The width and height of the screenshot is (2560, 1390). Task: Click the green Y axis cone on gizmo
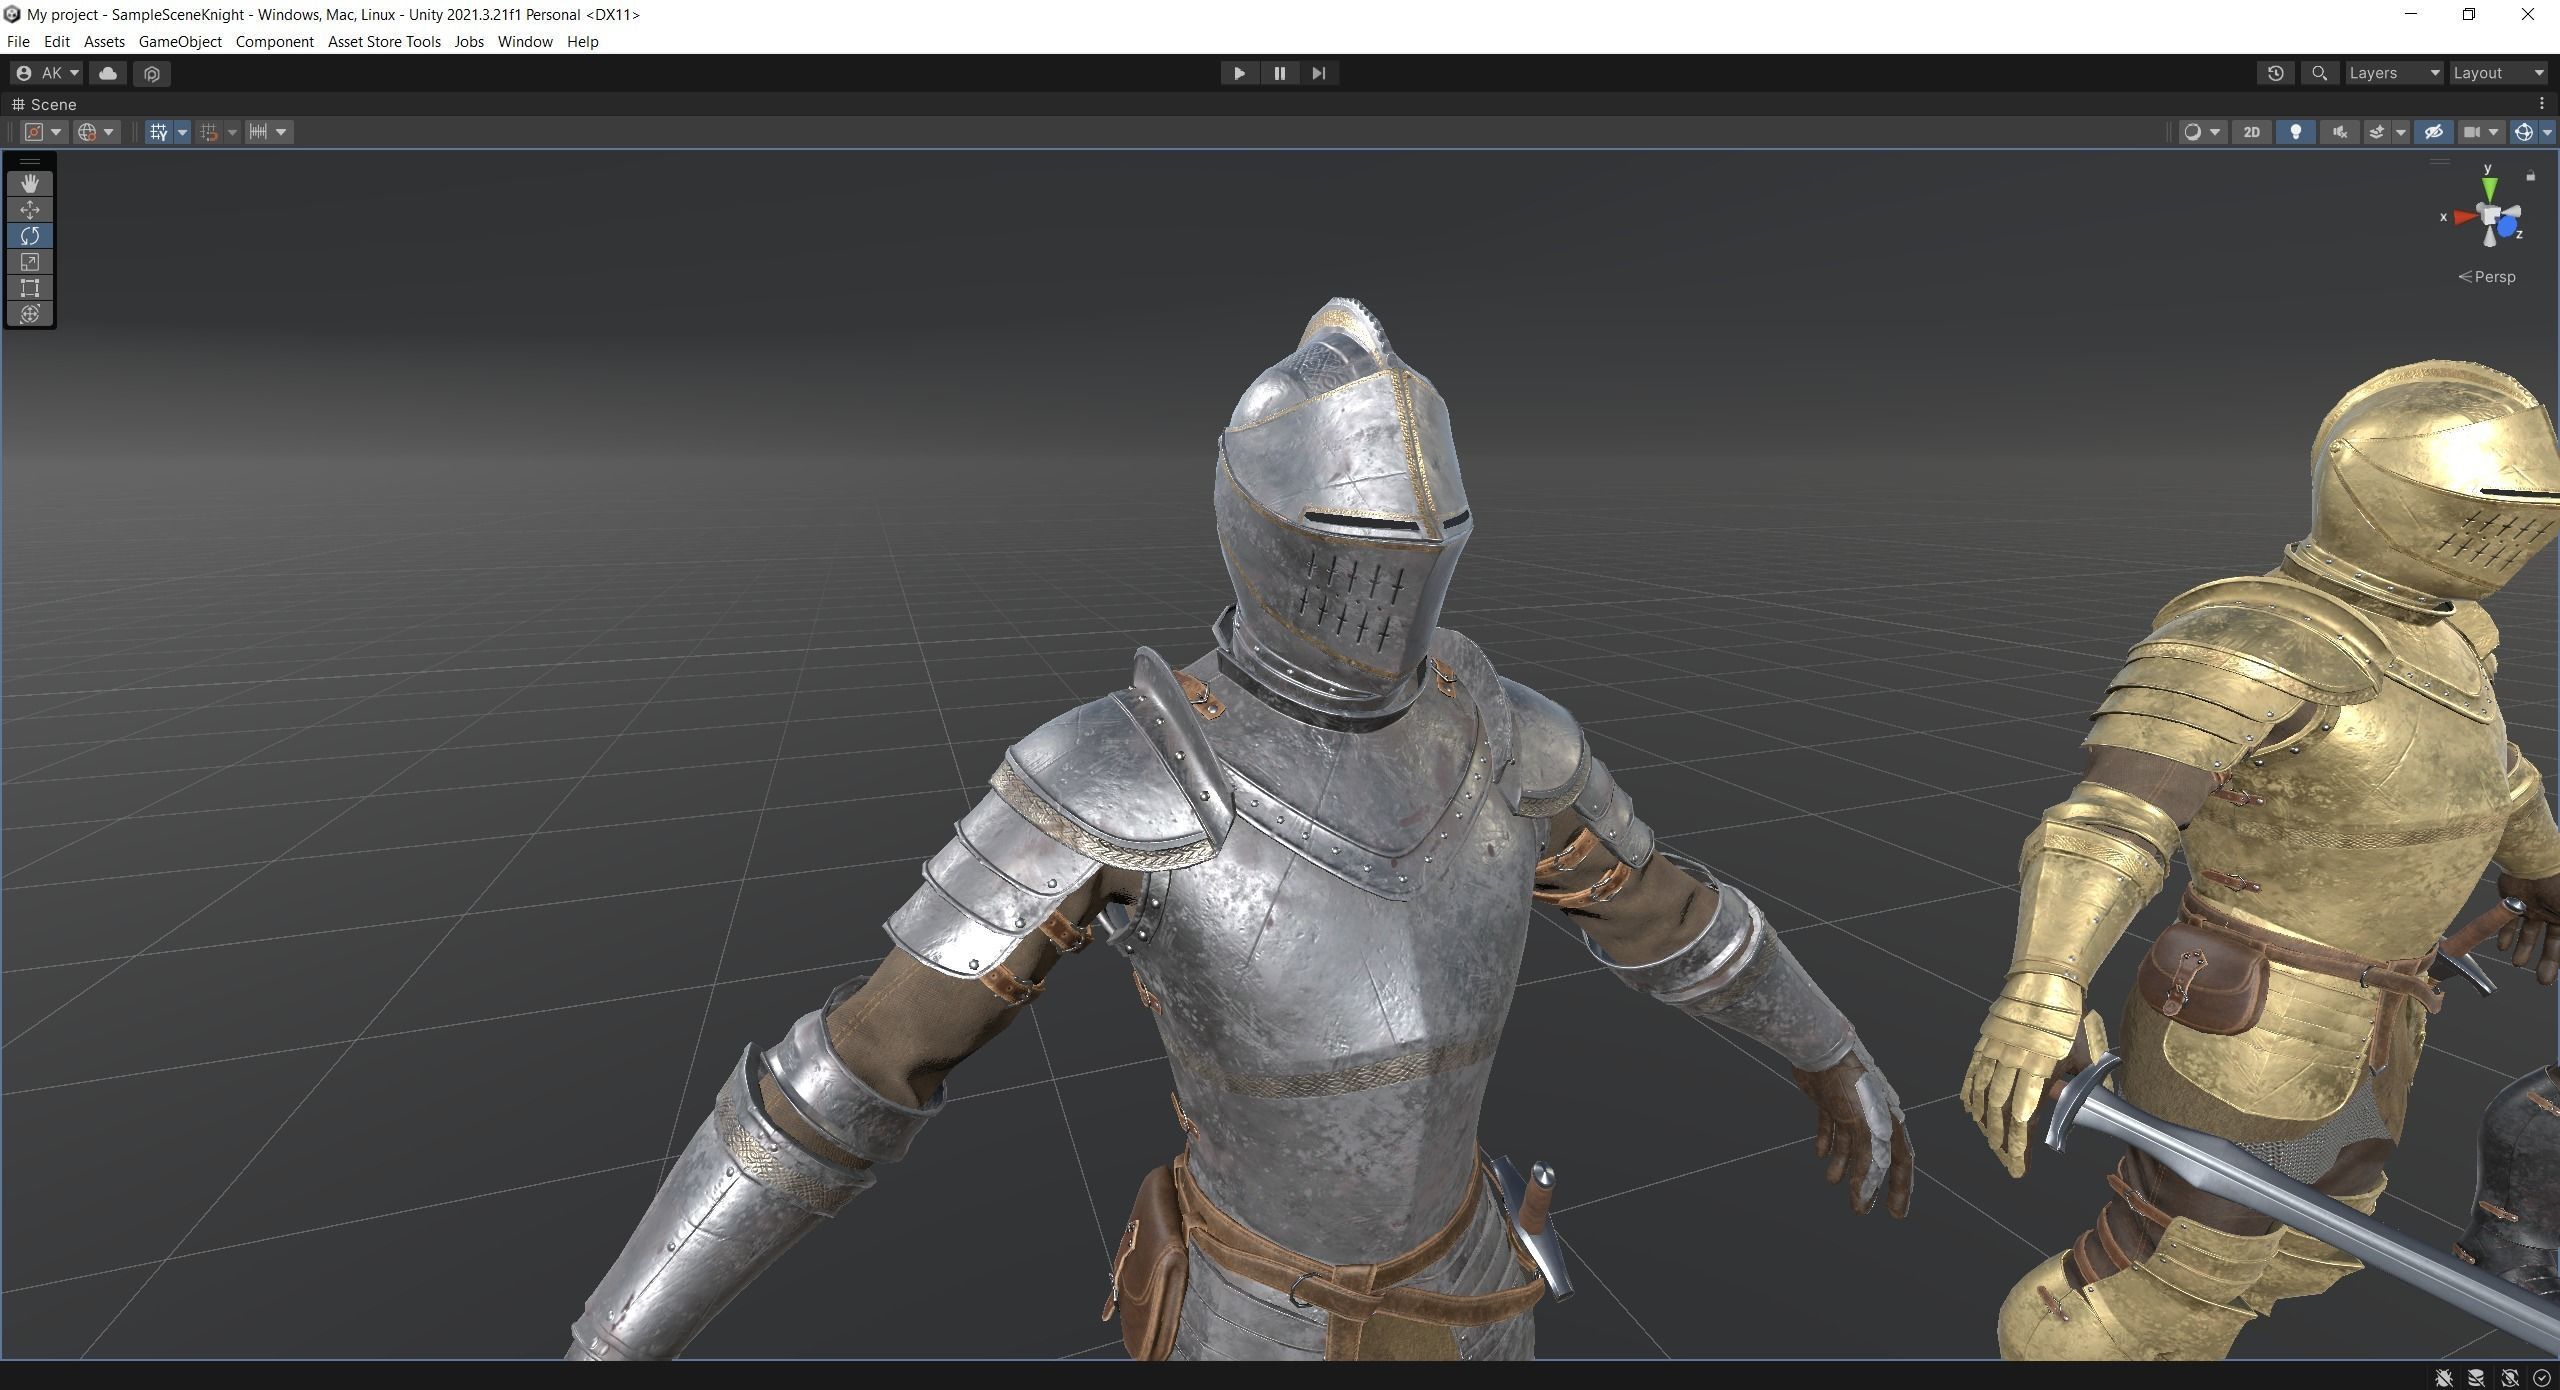2489,188
